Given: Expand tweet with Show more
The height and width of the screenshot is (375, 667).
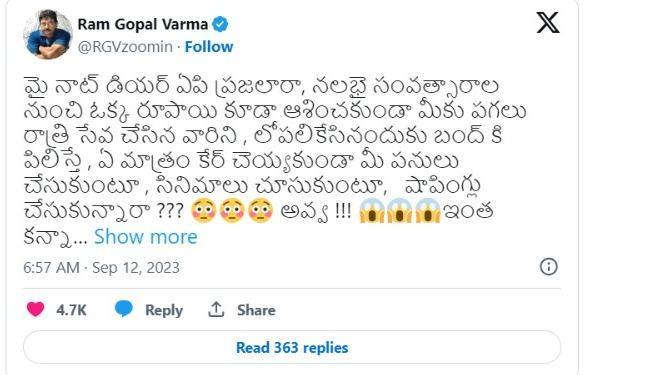Looking at the screenshot, I should pyautogui.click(x=145, y=236).
